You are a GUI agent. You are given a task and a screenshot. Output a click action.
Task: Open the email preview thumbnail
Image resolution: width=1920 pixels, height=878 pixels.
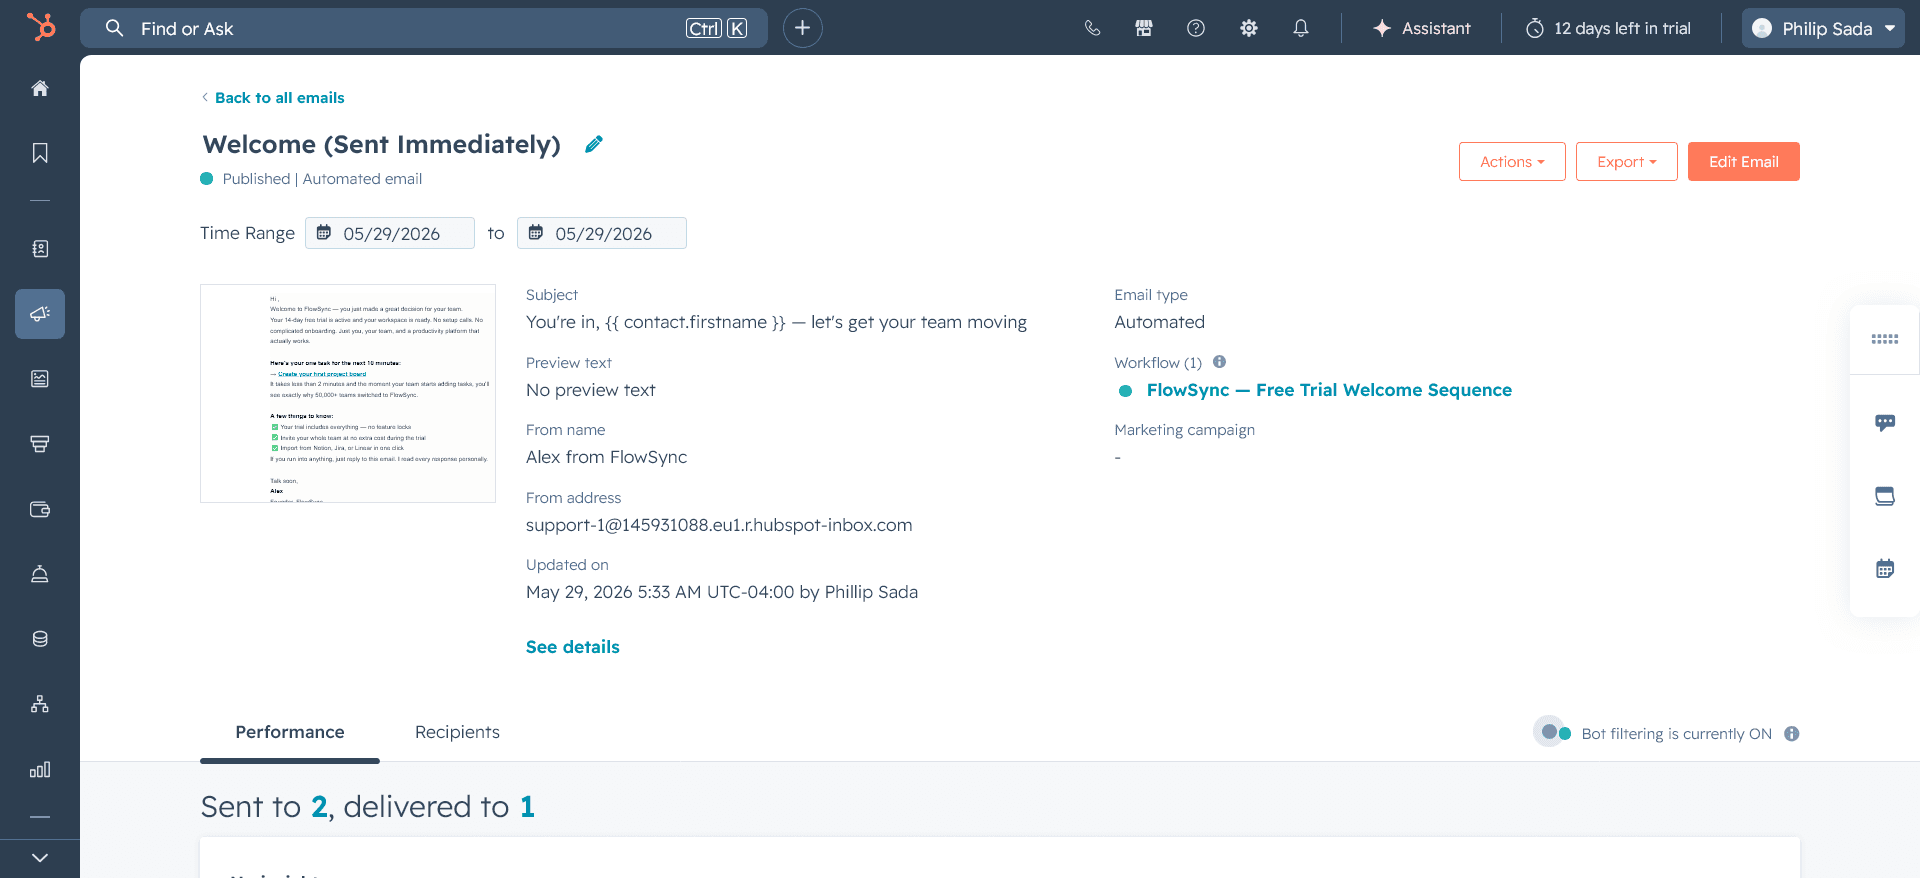tap(348, 393)
